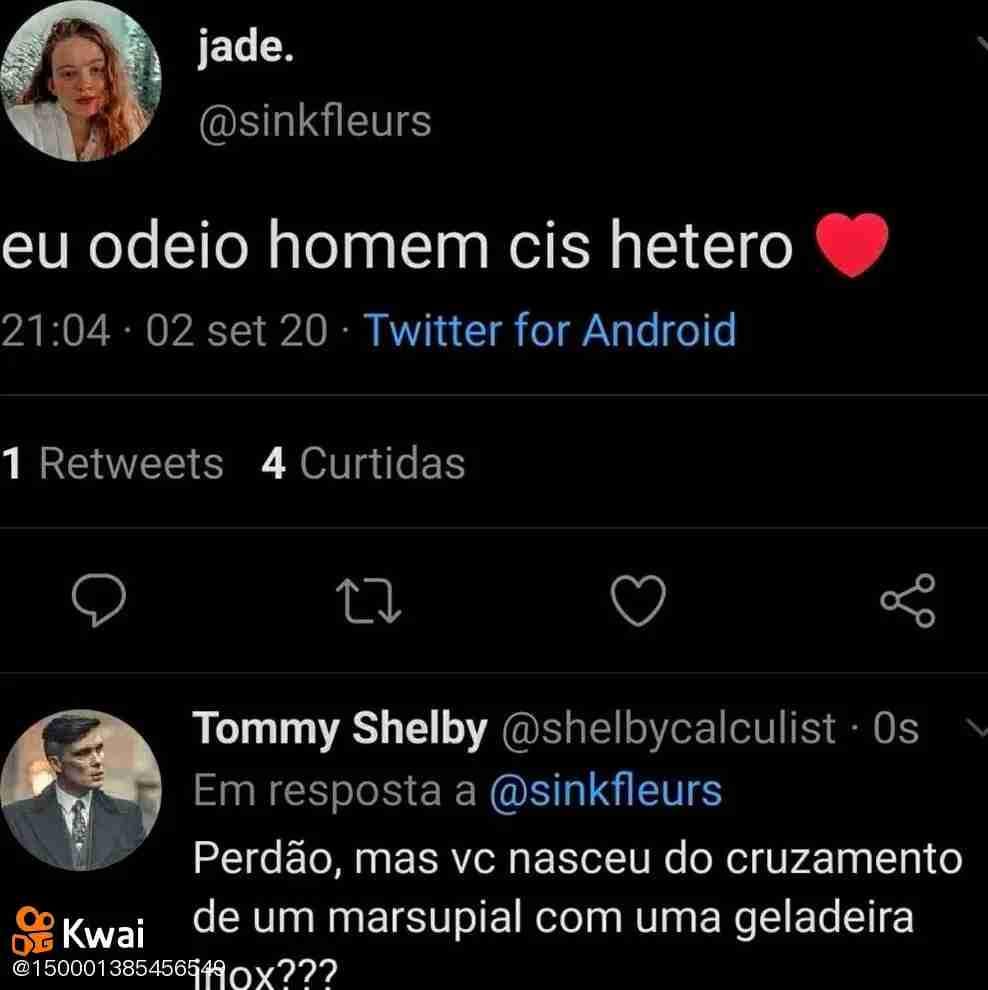
Task: View the 4 Curtidas list
Action: 363,463
